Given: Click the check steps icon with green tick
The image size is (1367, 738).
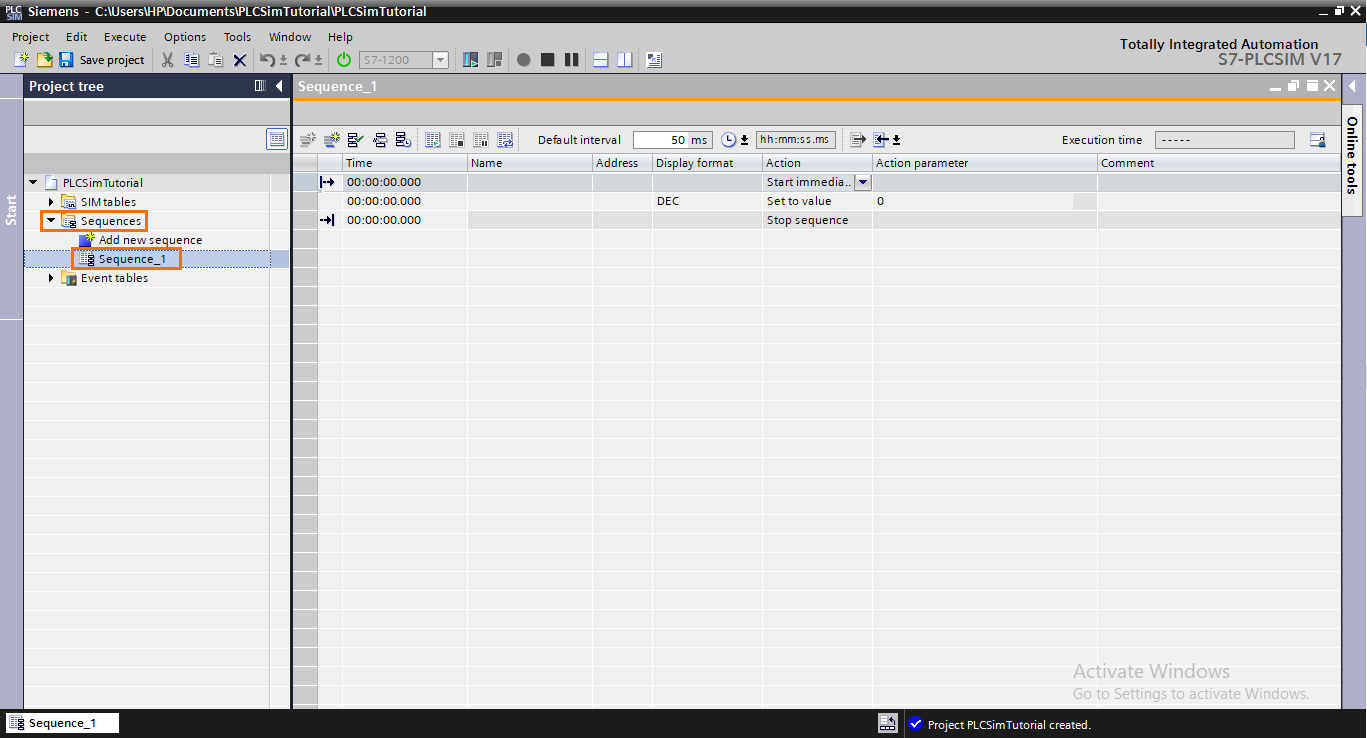Looking at the screenshot, I should 356,140.
